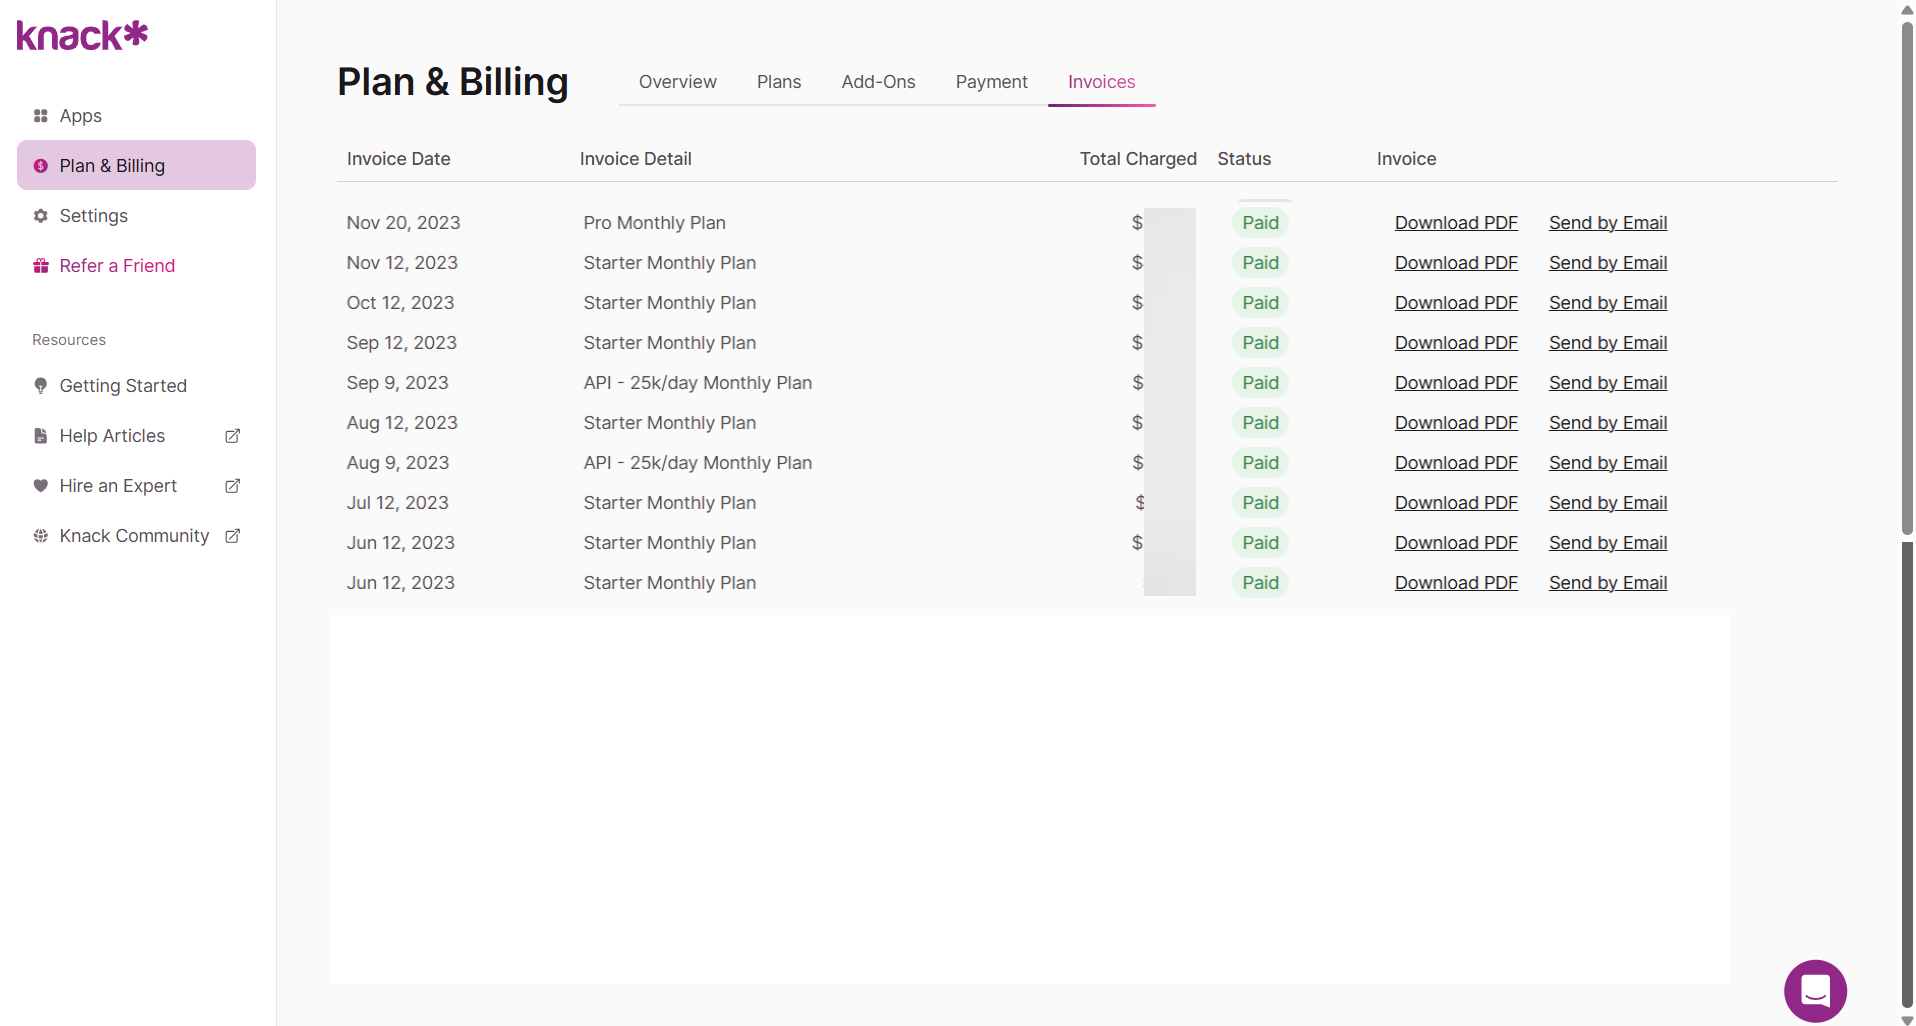Switch to the Plans tab
1916x1026 pixels.
point(779,82)
